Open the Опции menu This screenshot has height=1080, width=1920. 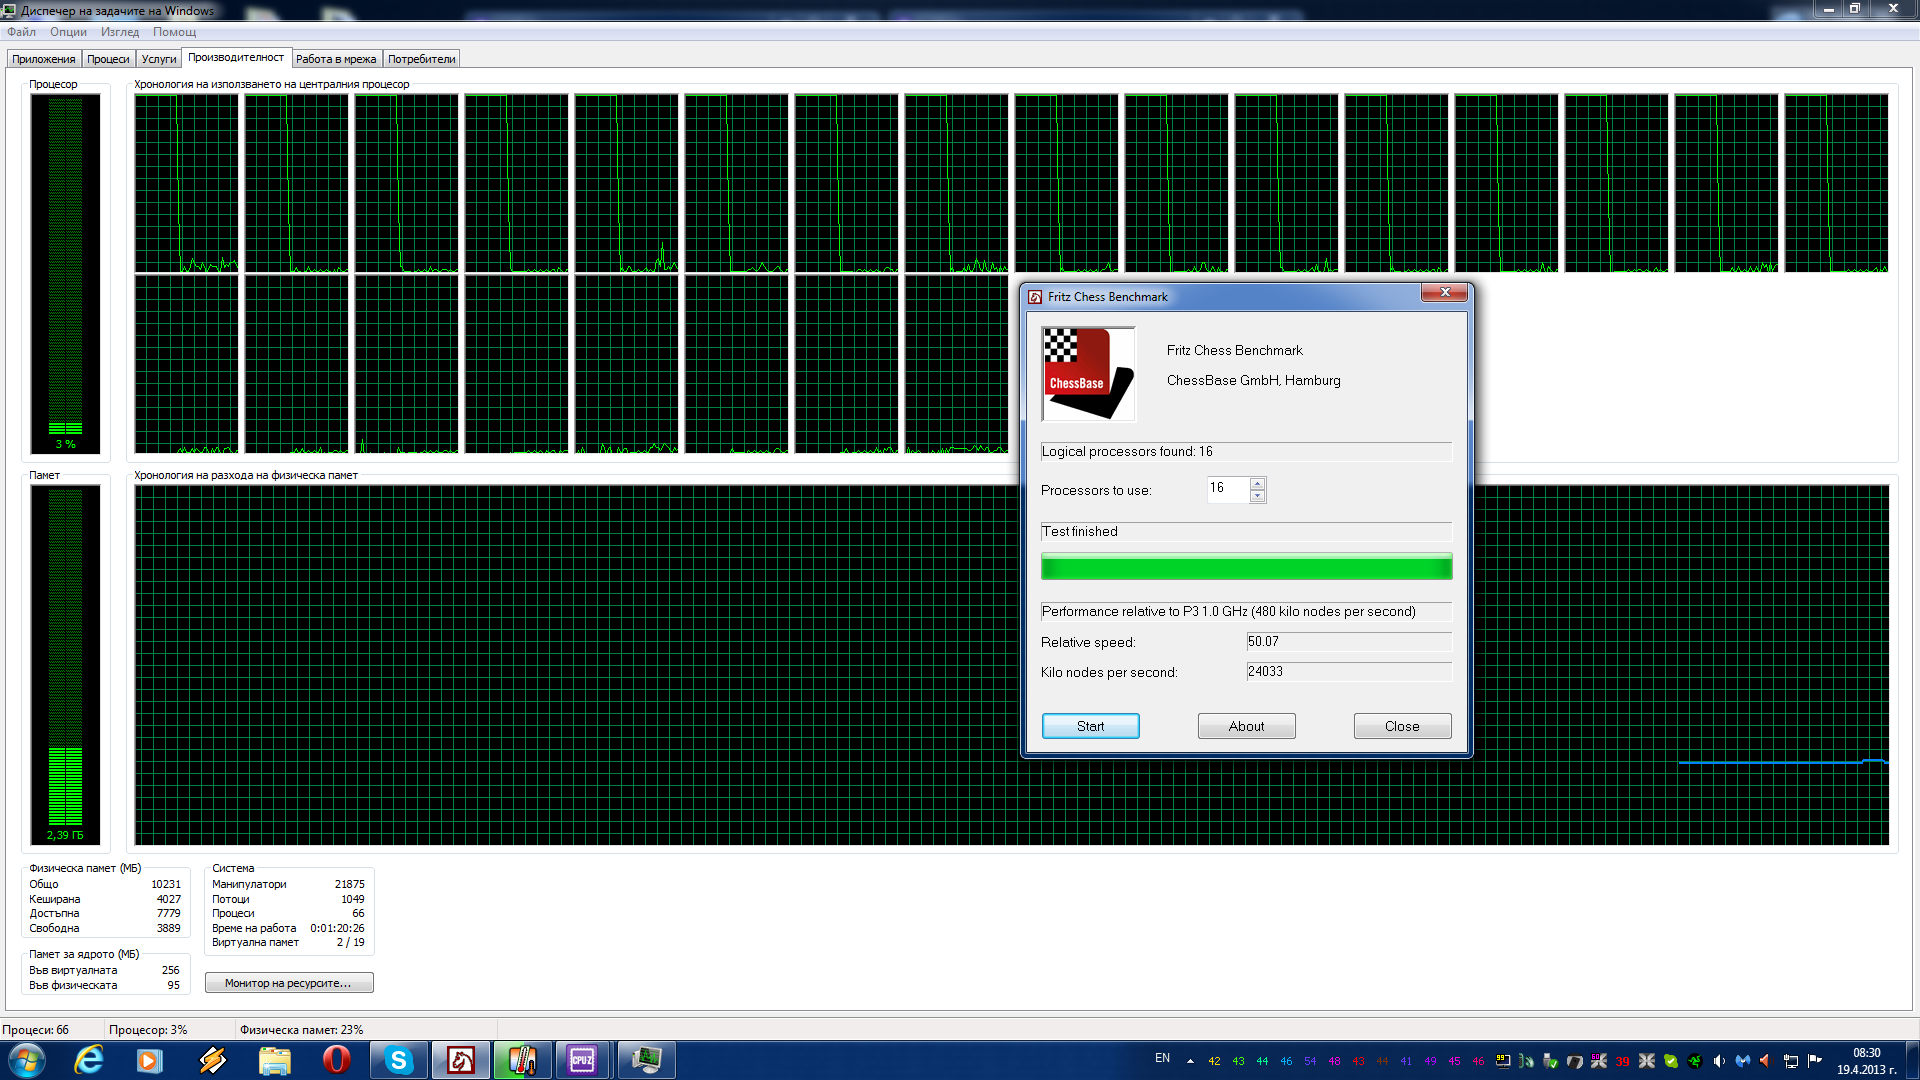click(68, 32)
